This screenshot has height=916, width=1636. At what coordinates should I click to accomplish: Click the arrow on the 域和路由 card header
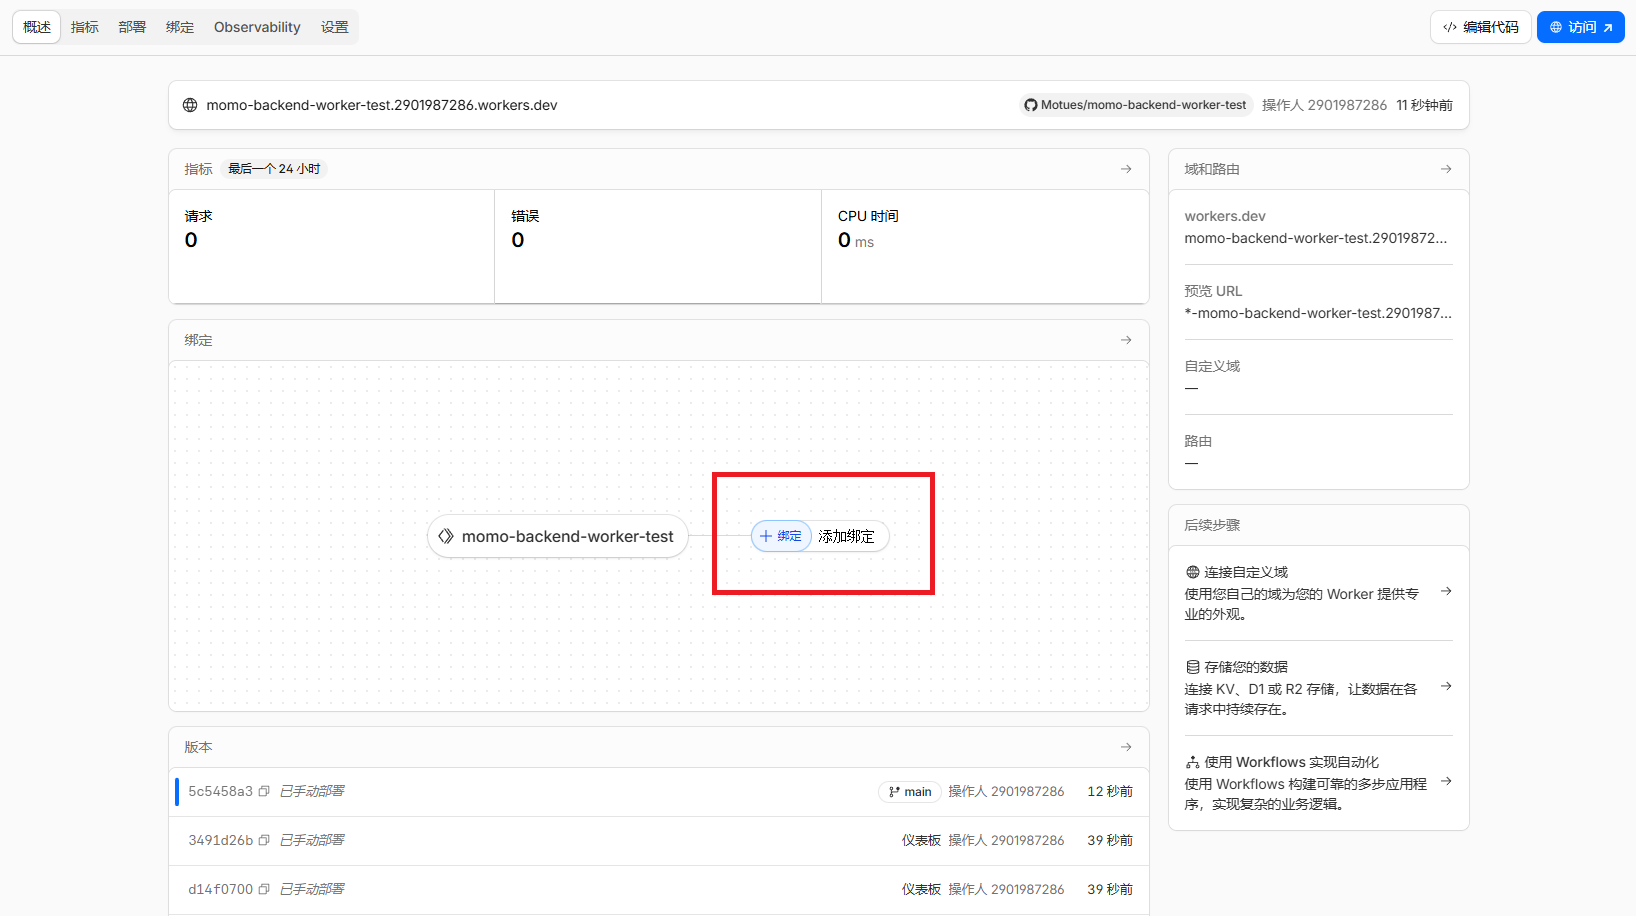(x=1446, y=169)
